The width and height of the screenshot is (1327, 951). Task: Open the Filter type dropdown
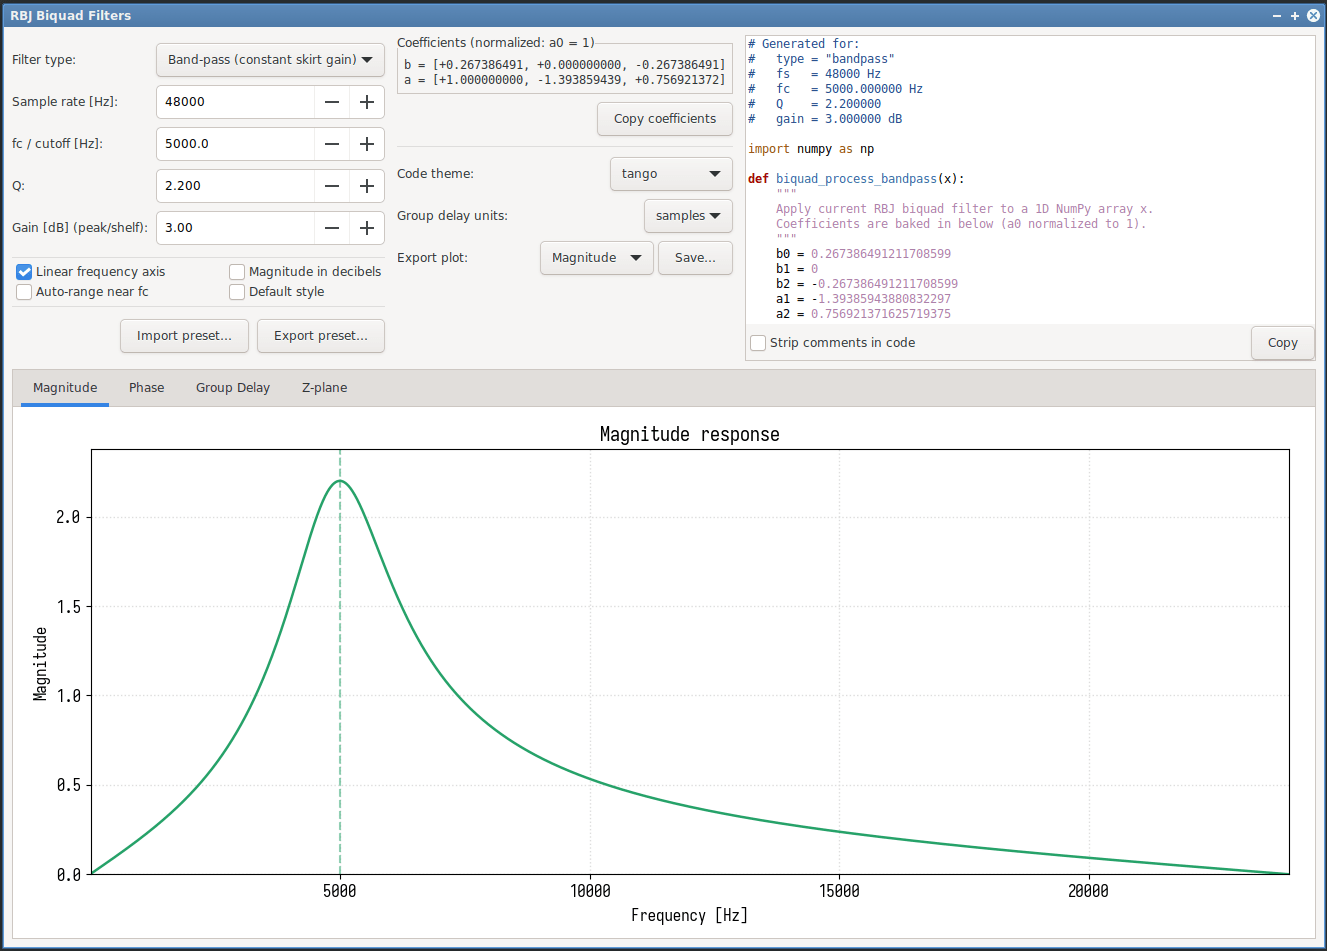tap(270, 60)
